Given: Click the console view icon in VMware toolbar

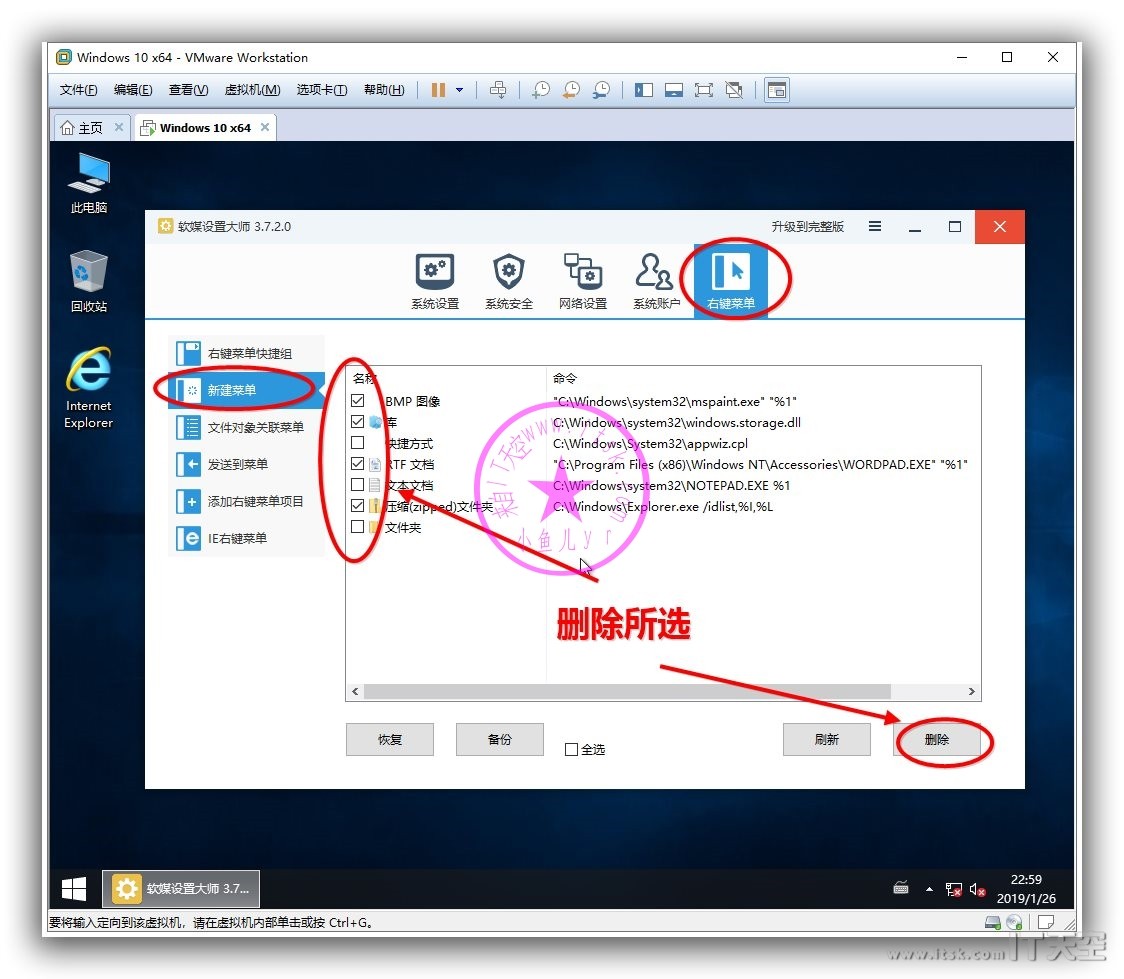Looking at the screenshot, I should (x=777, y=90).
